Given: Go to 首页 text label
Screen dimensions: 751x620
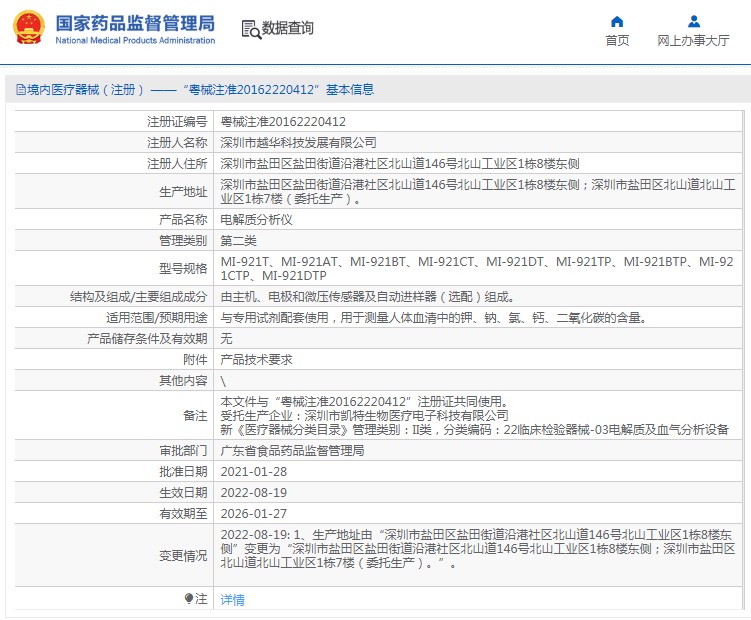Looking at the screenshot, I should point(617,41).
